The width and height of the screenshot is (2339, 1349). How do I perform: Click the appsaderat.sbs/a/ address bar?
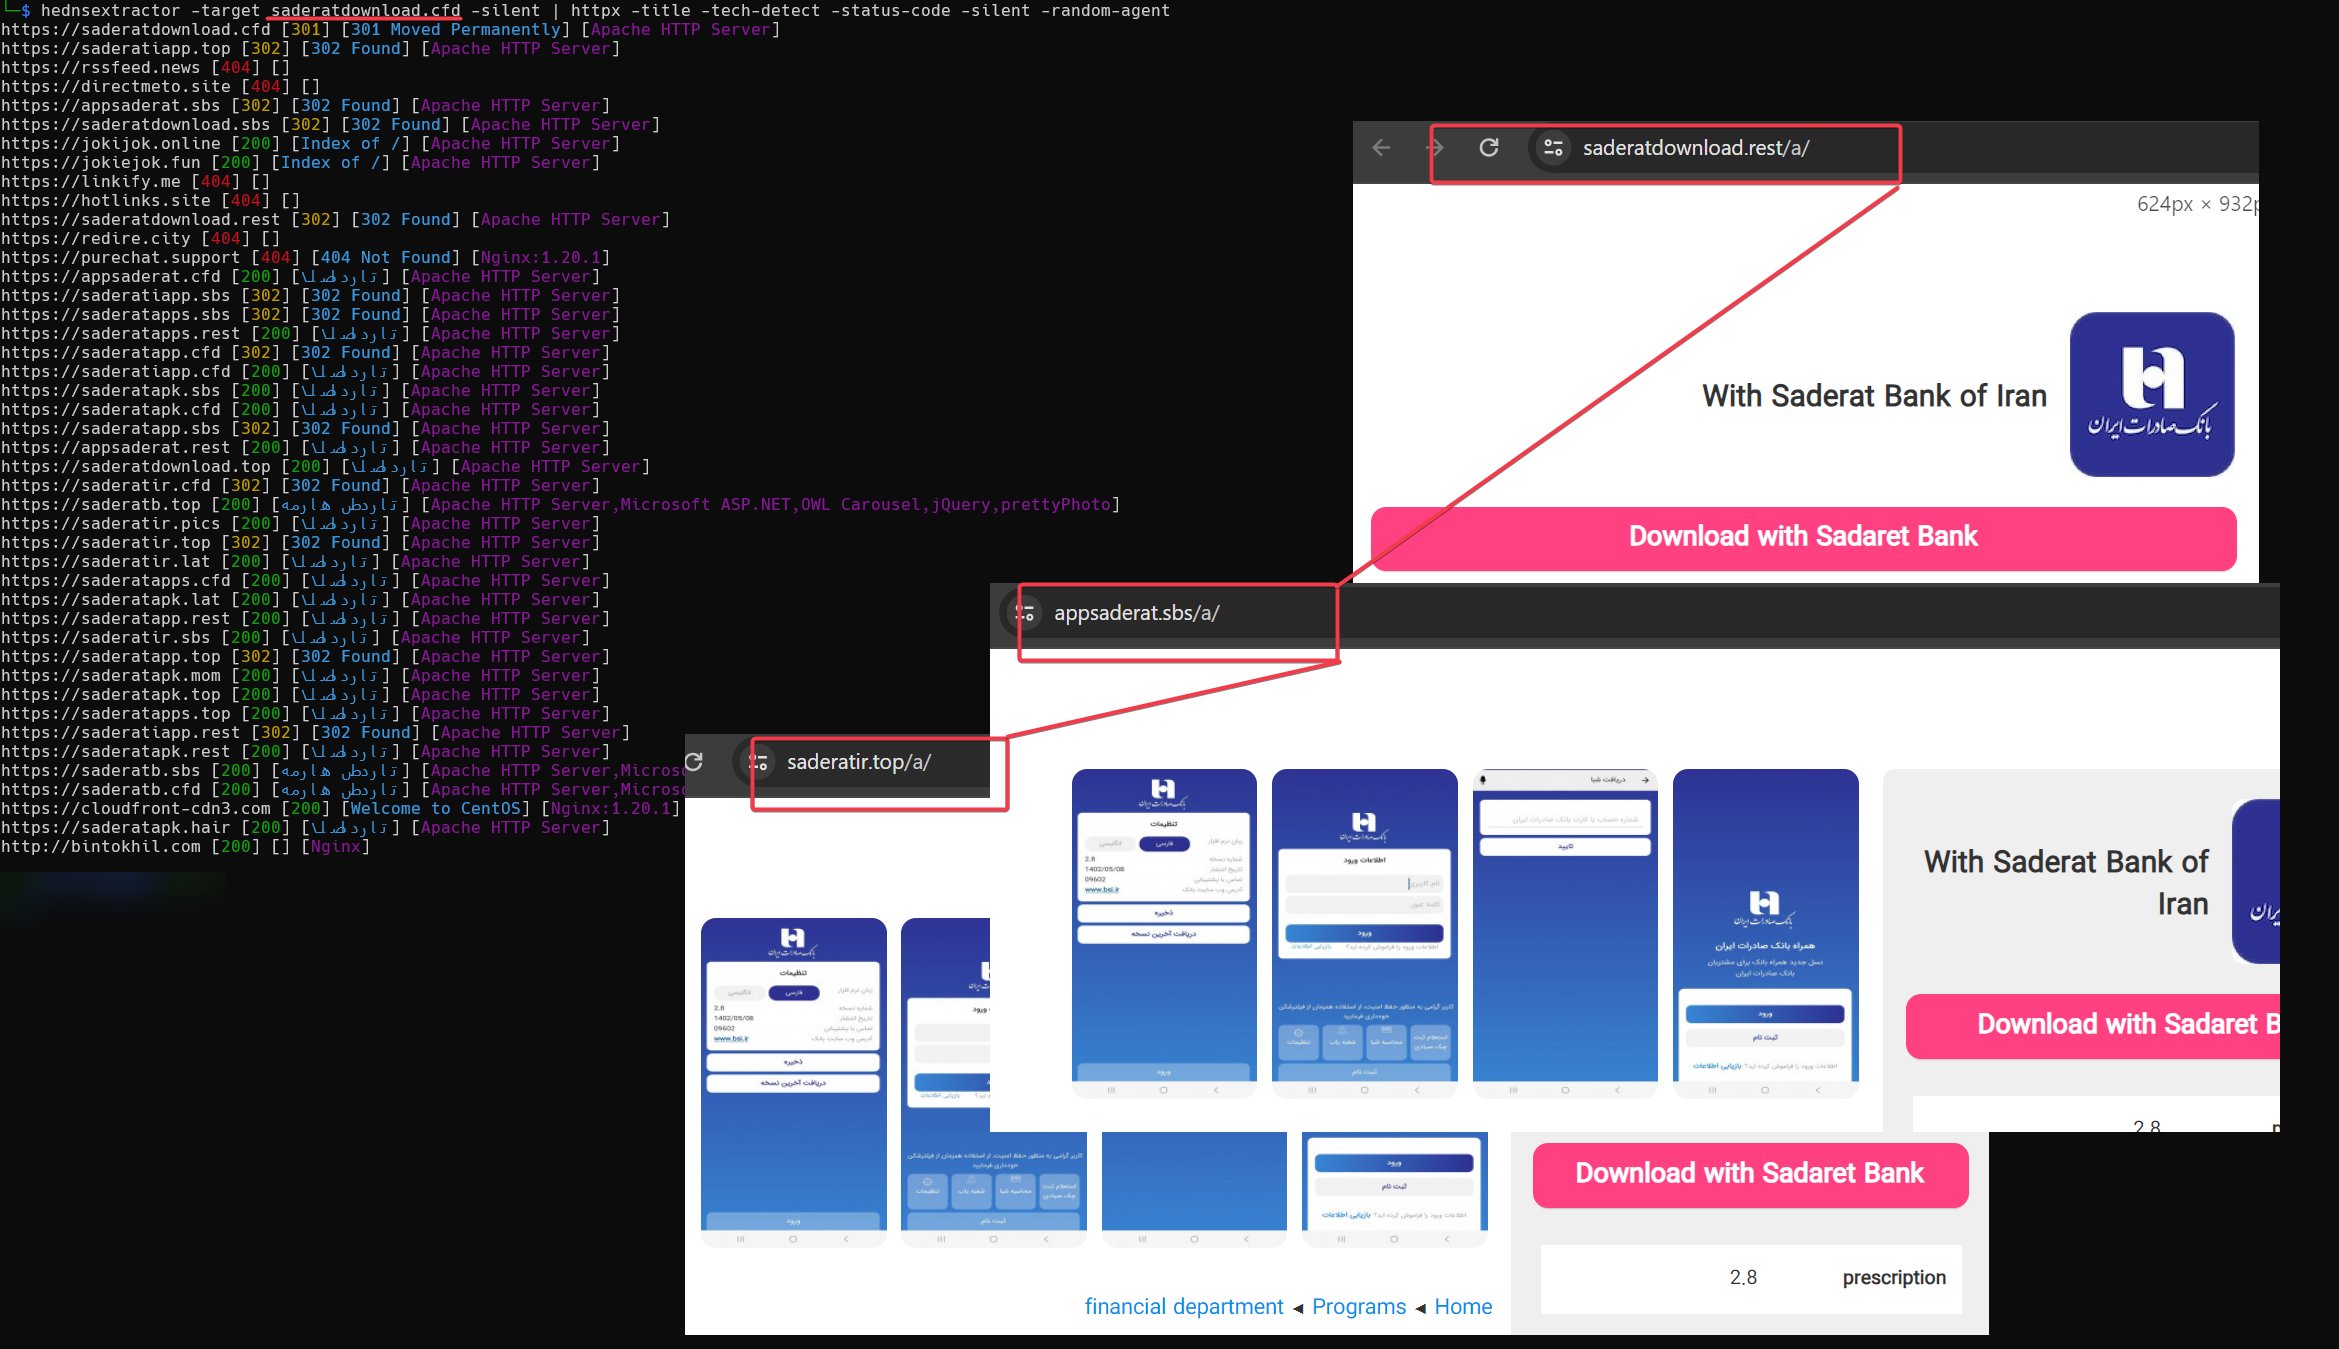click(1136, 613)
